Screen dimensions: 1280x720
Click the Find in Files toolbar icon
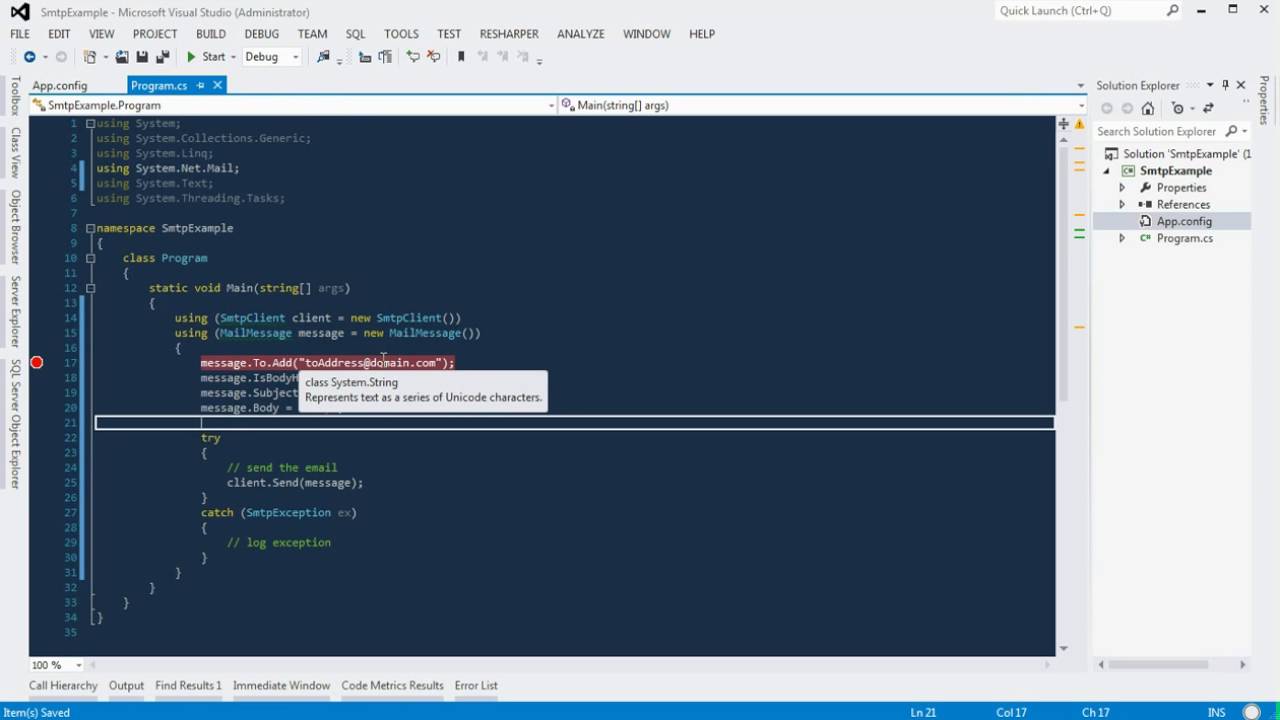coord(323,57)
